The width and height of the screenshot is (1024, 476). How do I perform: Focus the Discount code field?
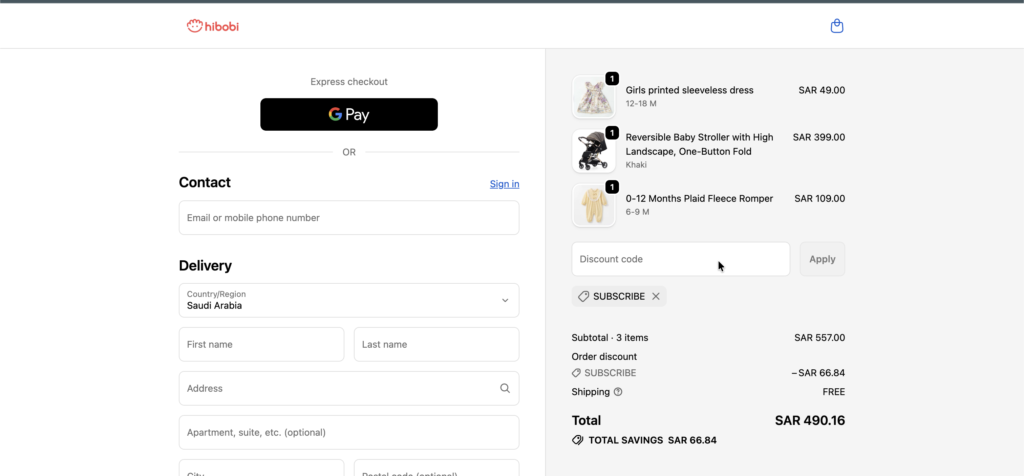[680, 259]
